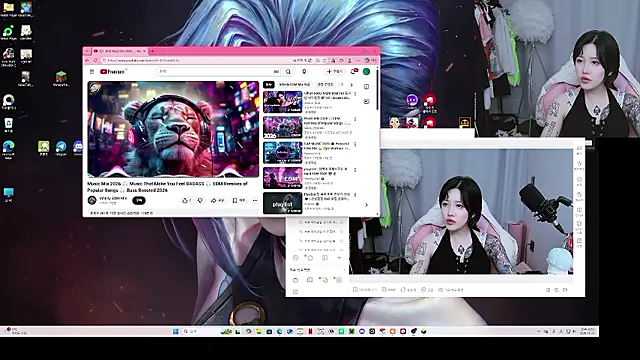Viewport: 640px width, 360px height.
Task: Save the Music Mix 2026 video to a playlist
Action: [239, 200]
